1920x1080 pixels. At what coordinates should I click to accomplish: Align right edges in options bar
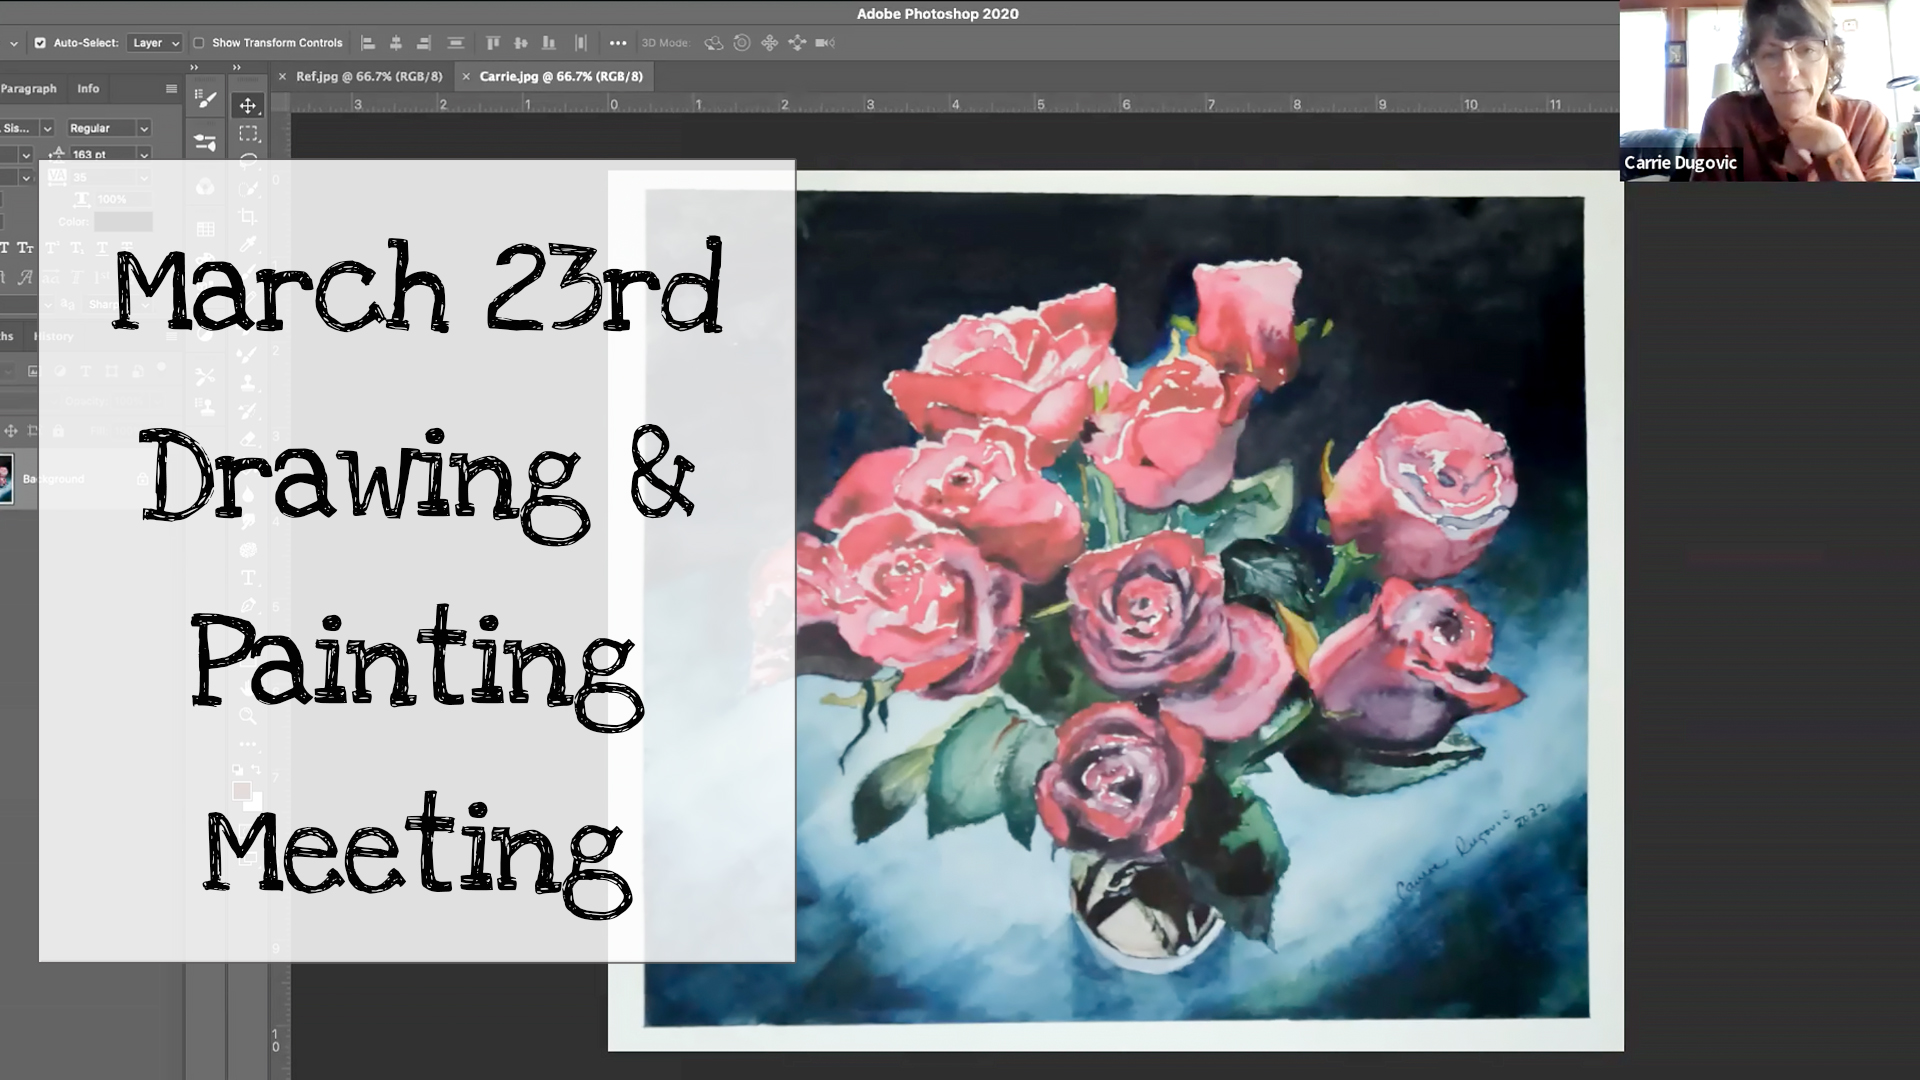pyautogui.click(x=424, y=43)
